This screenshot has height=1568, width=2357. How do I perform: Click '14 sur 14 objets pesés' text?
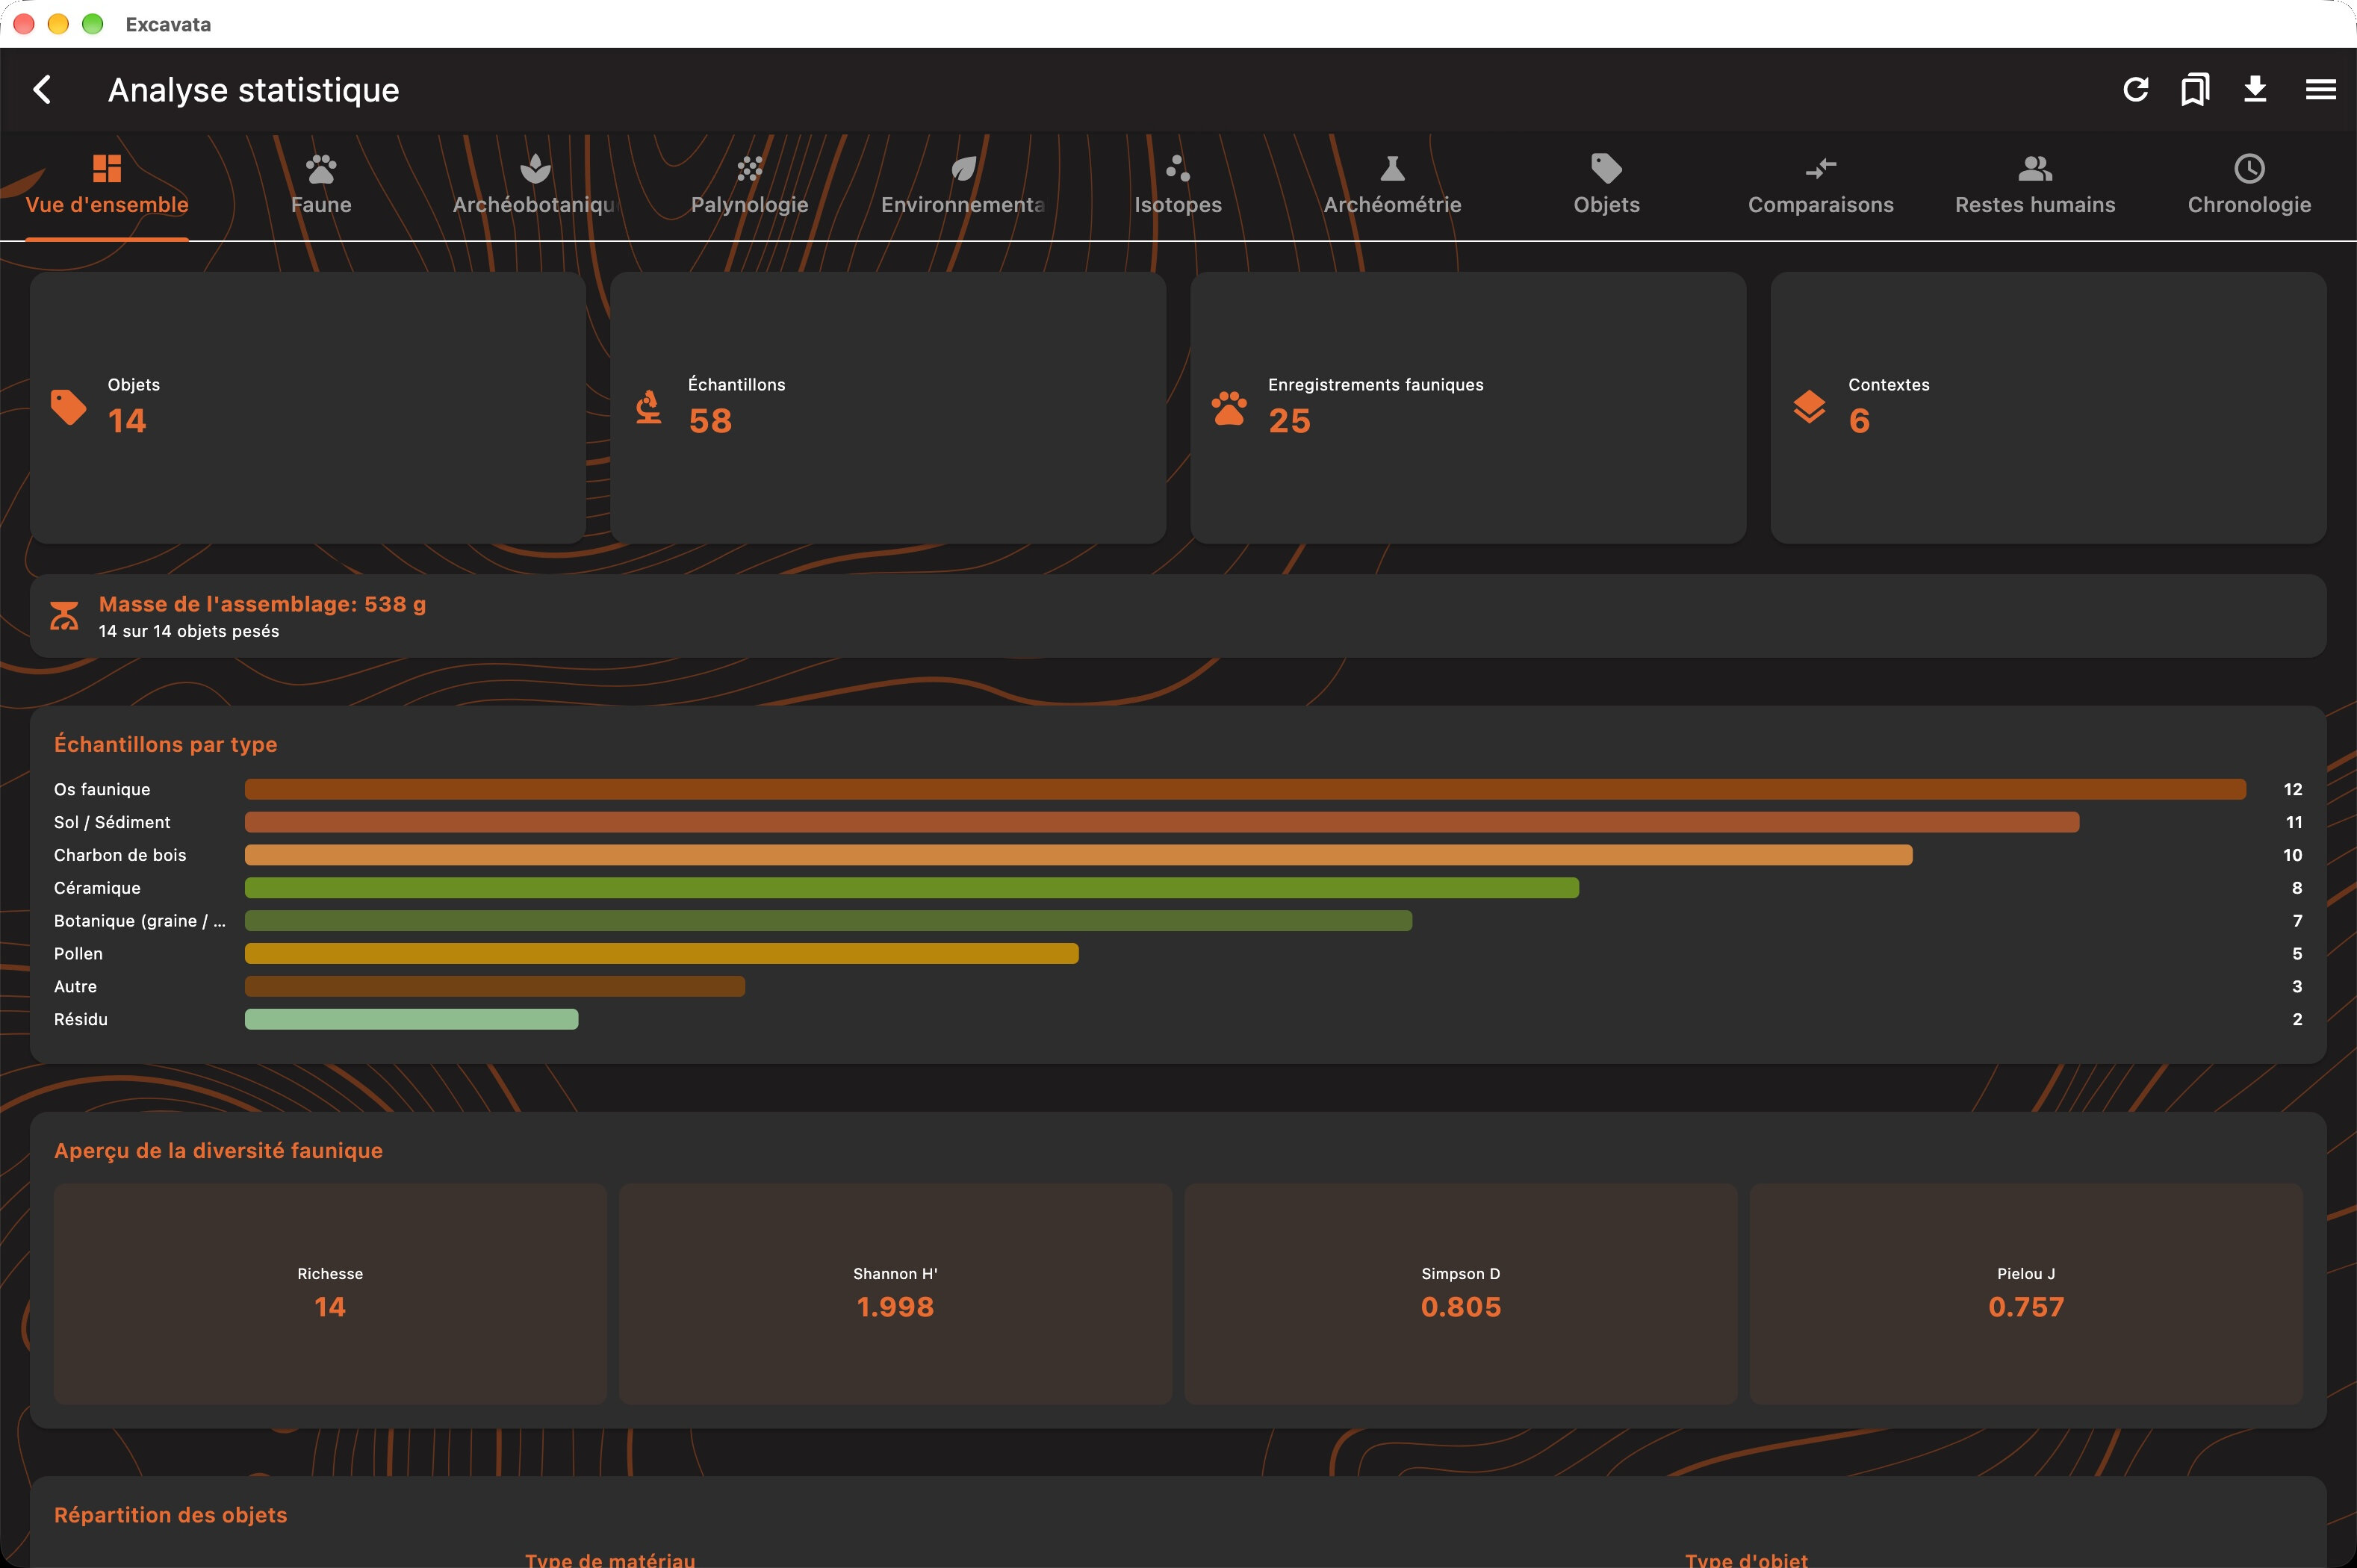pos(189,631)
